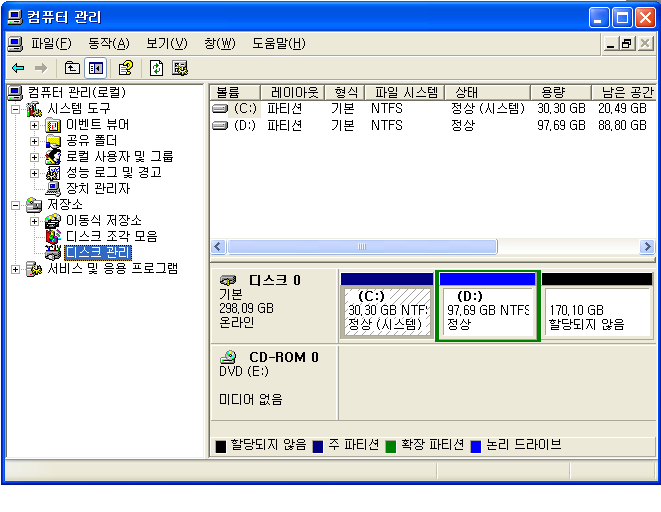The width and height of the screenshot is (661, 512).
Task: Expand the 이벤트 뷰어 tree node
Action: [x=35, y=125]
